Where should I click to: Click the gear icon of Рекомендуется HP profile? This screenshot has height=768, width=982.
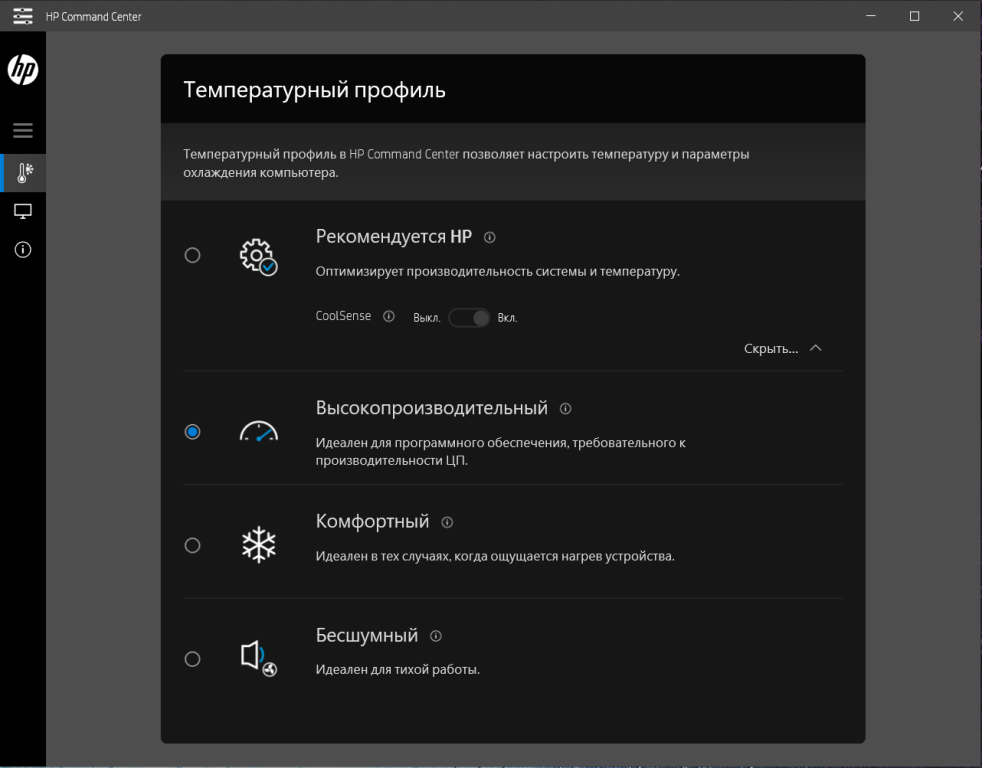(258, 254)
